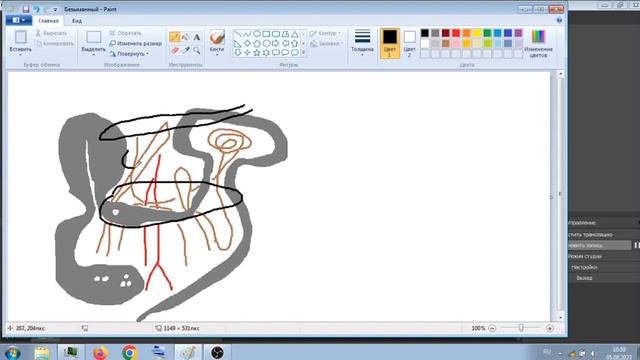Screen dimensions: 640x360
Task: Switch to the View (Вид) ribbon tab
Action: pyautogui.click(x=77, y=20)
